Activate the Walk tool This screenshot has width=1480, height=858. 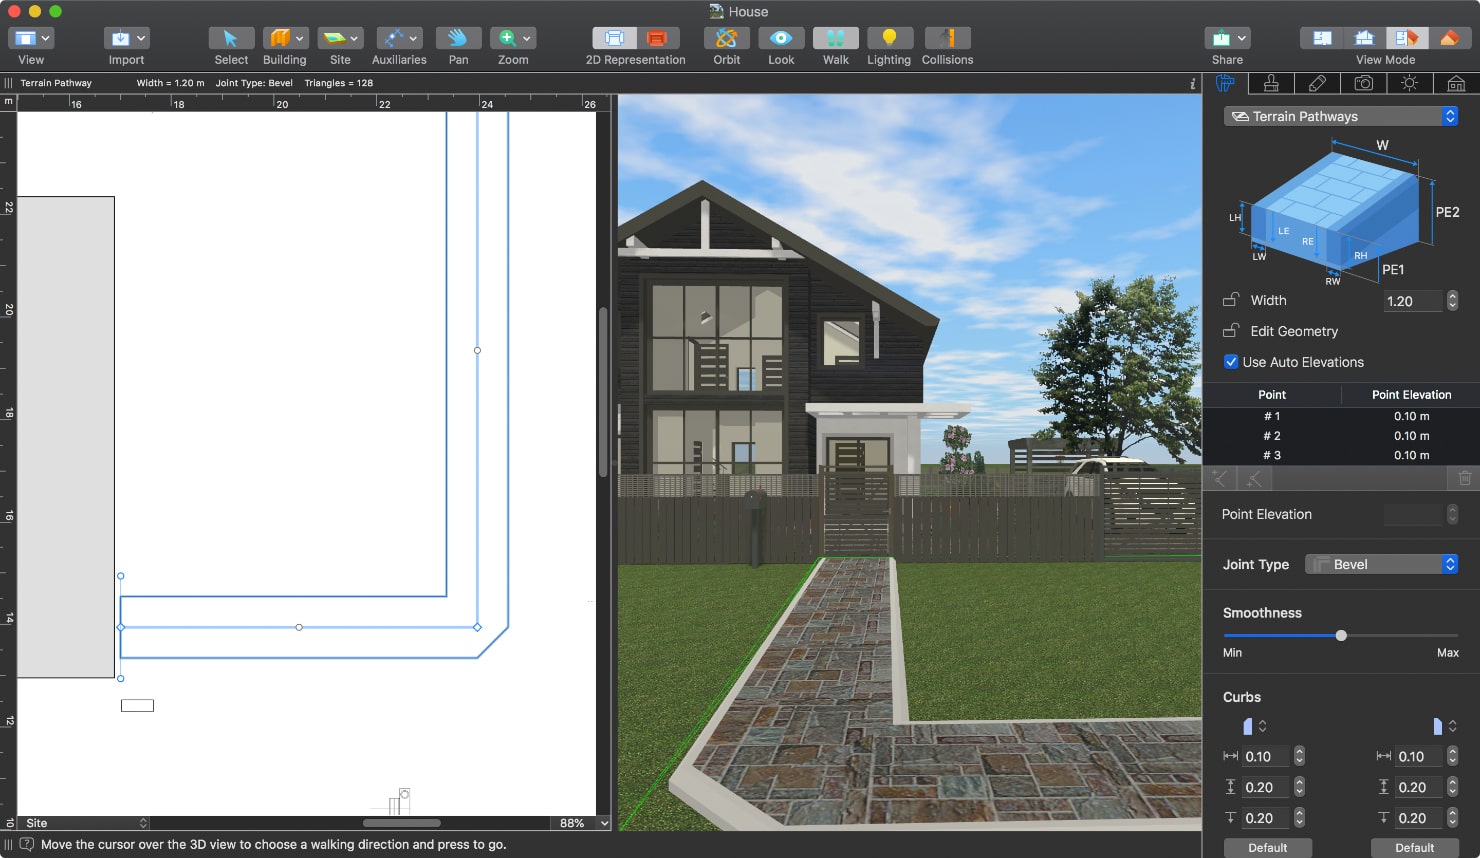coord(835,40)
